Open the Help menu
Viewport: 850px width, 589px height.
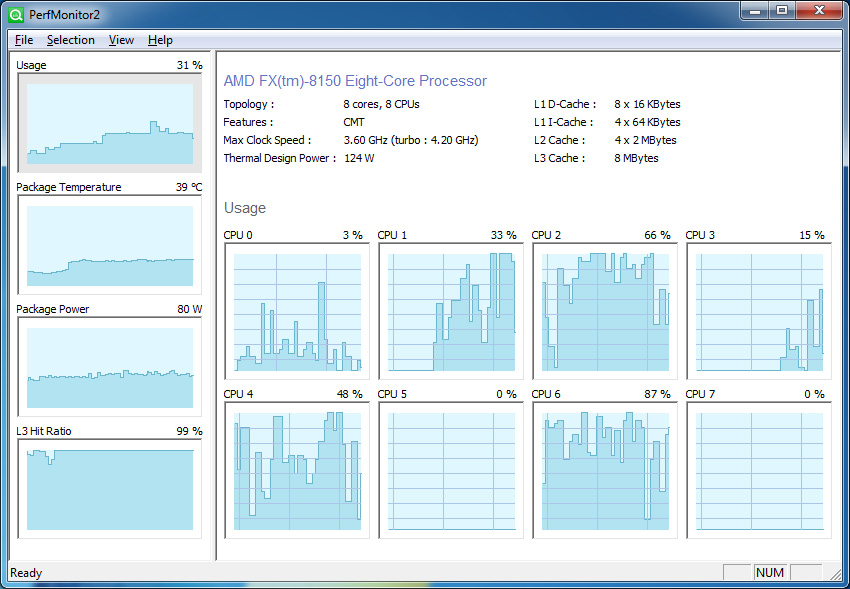pos(160,40)
